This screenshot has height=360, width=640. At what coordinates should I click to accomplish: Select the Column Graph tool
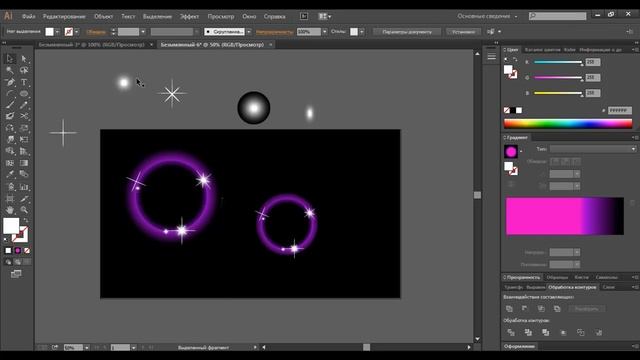click(x=24, y=187)
